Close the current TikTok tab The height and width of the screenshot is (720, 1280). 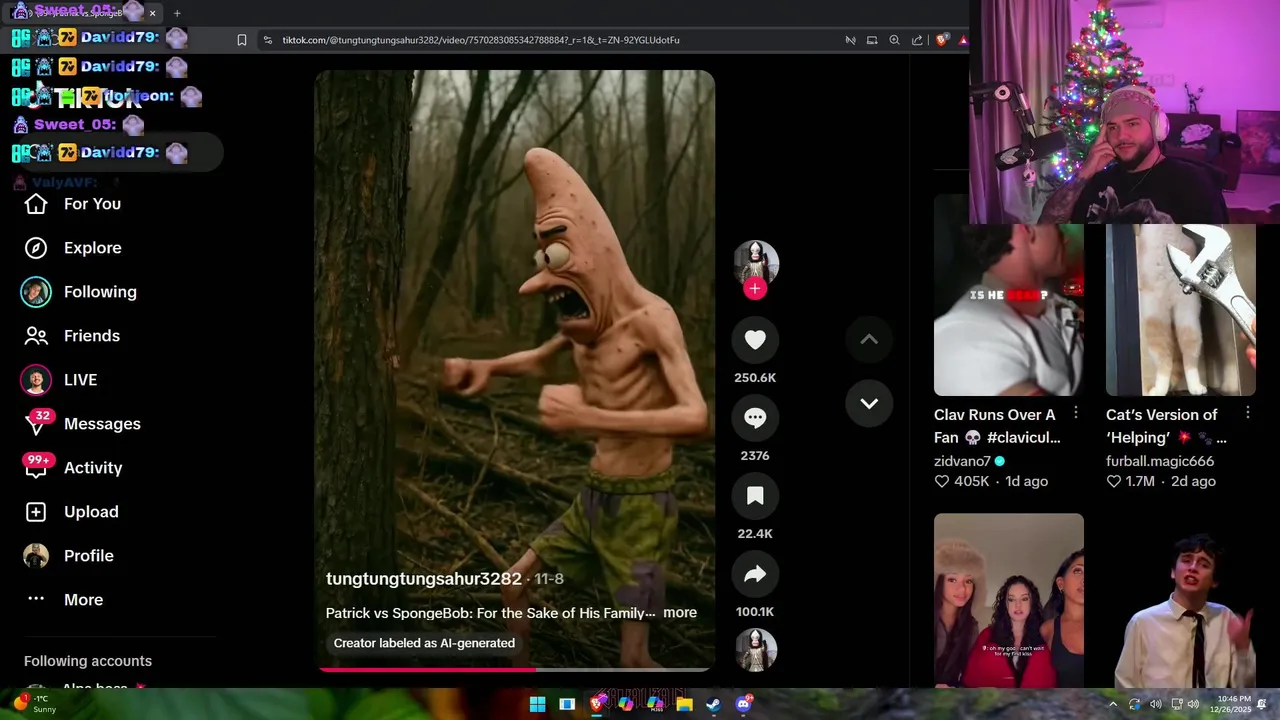click(x=152, y=13)
